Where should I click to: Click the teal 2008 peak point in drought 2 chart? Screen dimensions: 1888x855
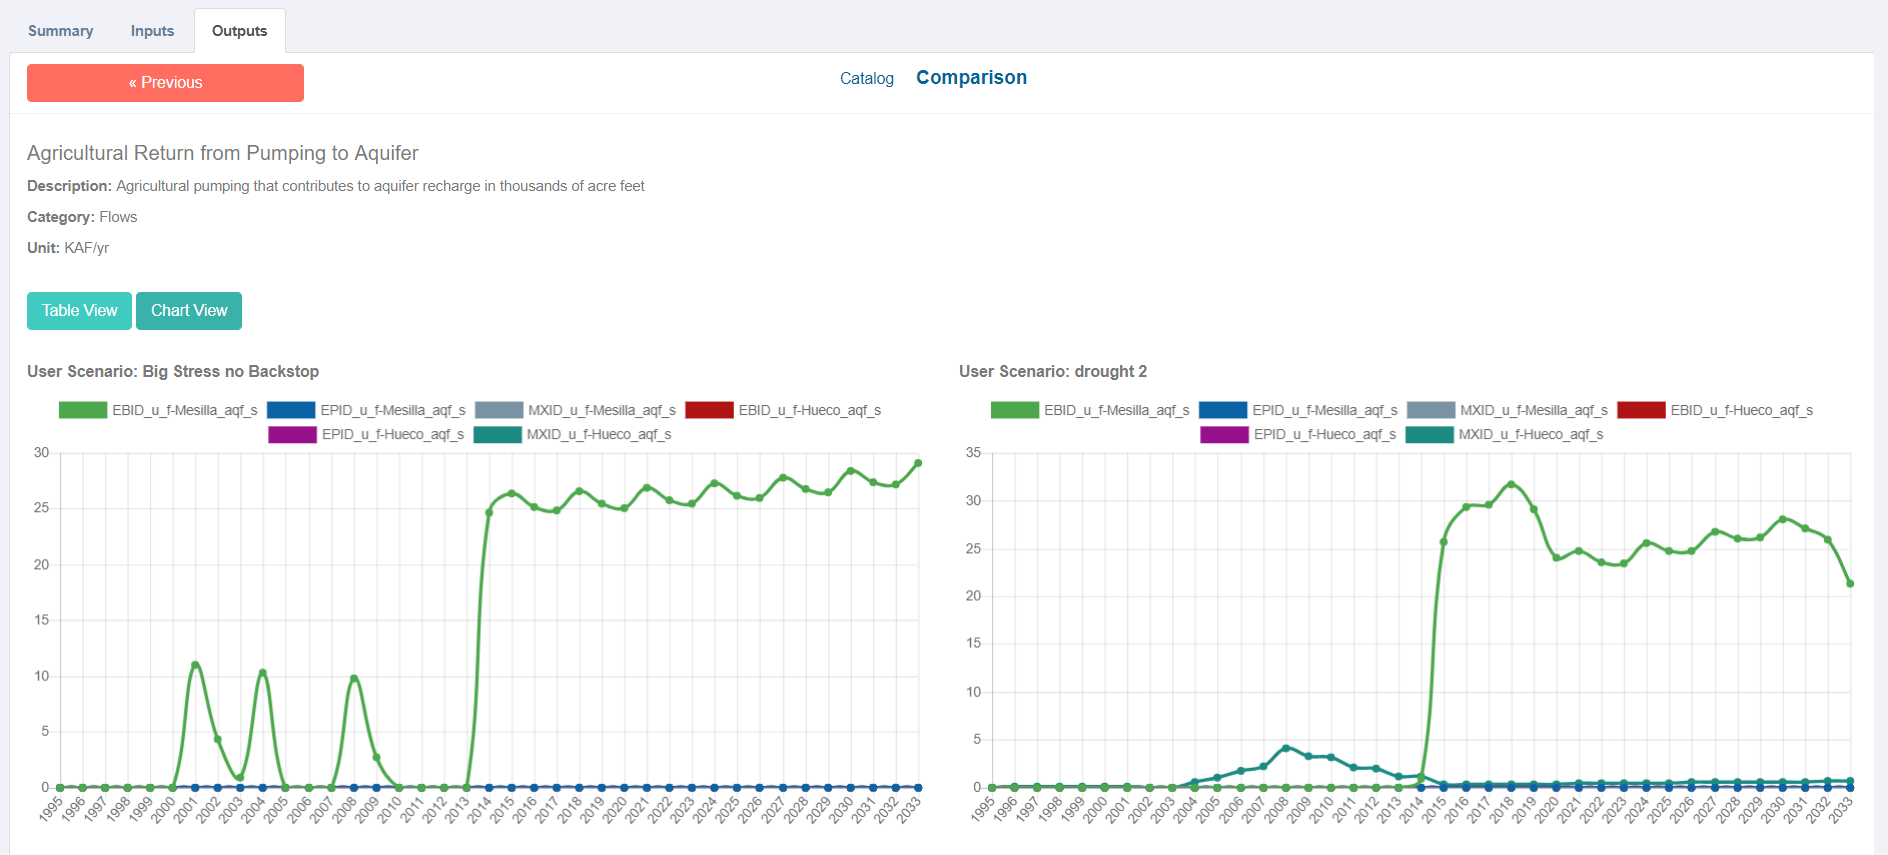1286,748
